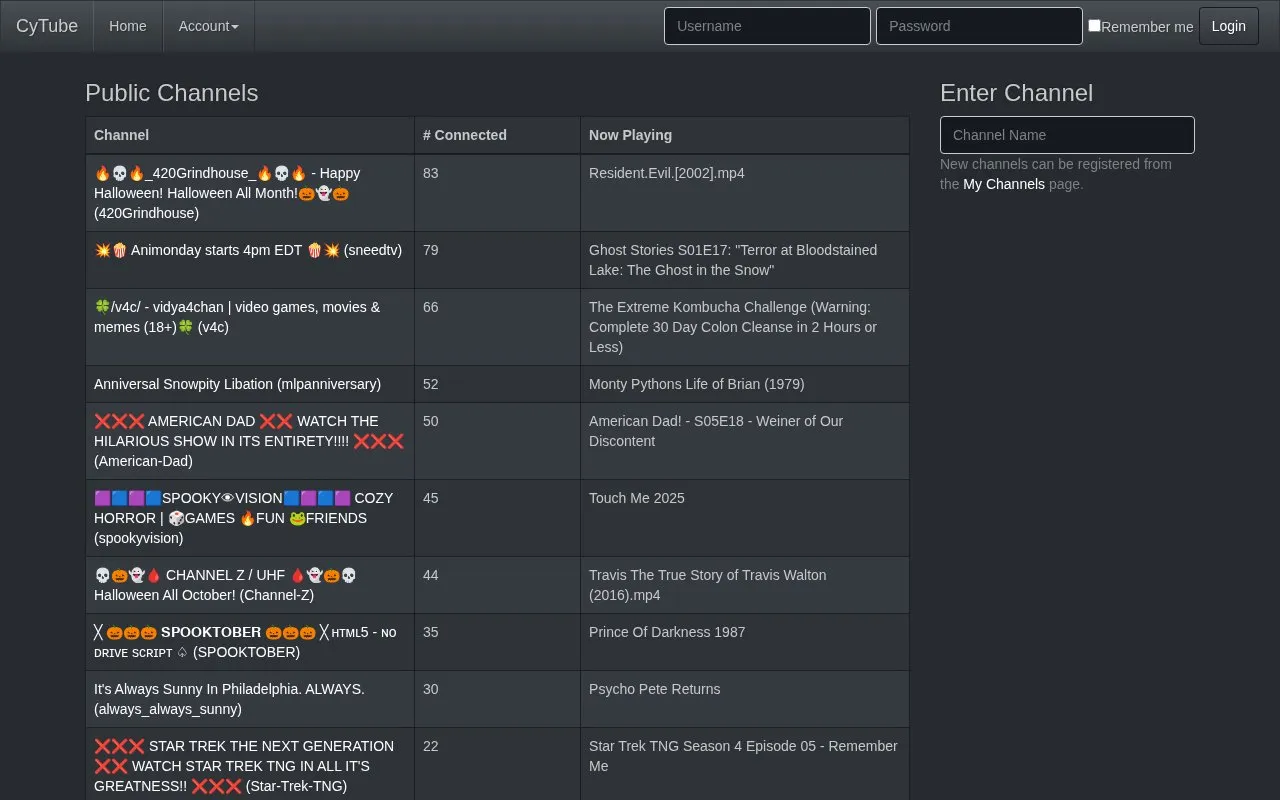Click the connected count 52

[431, 384]
